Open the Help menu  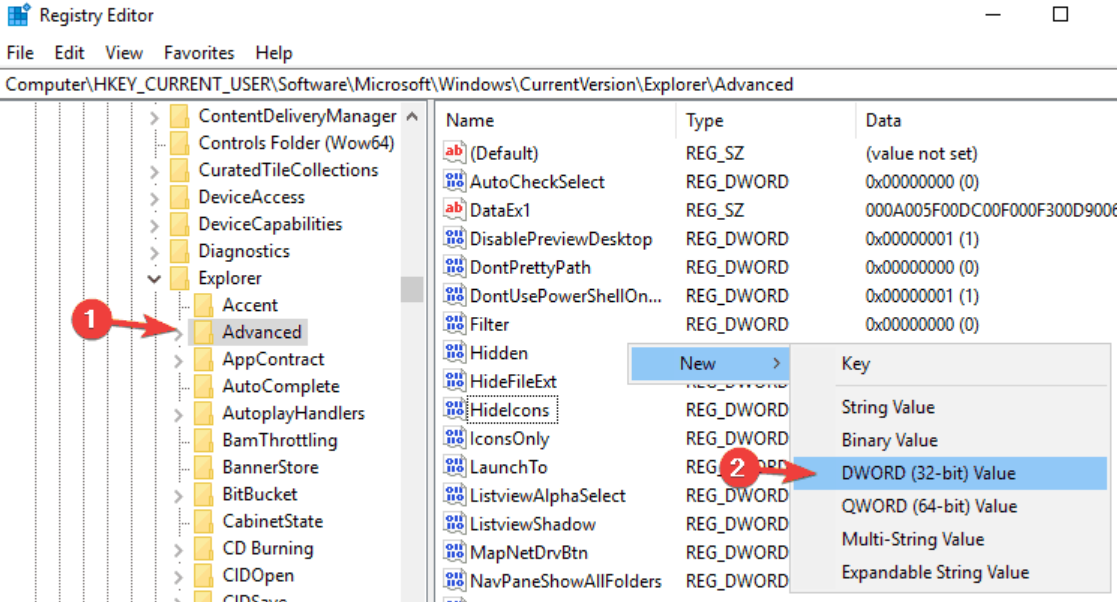tap(274, 53)
